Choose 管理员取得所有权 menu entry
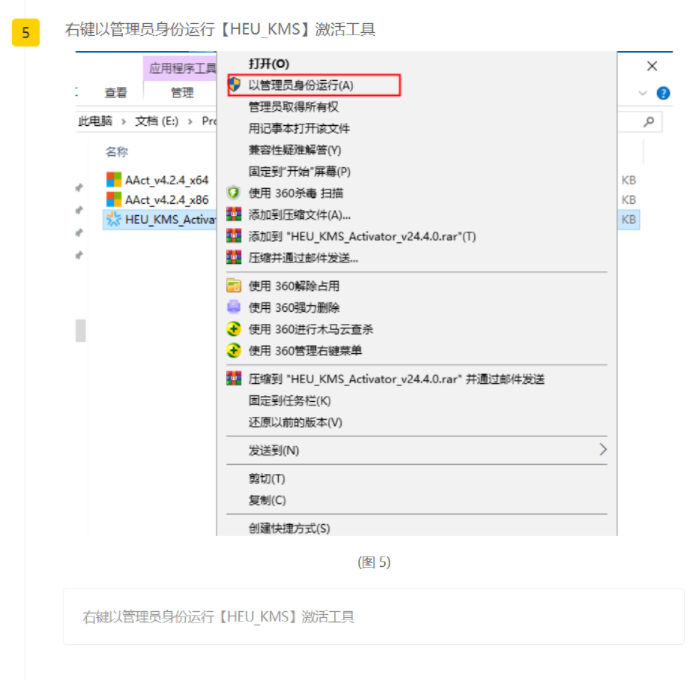 pos(294,107)
